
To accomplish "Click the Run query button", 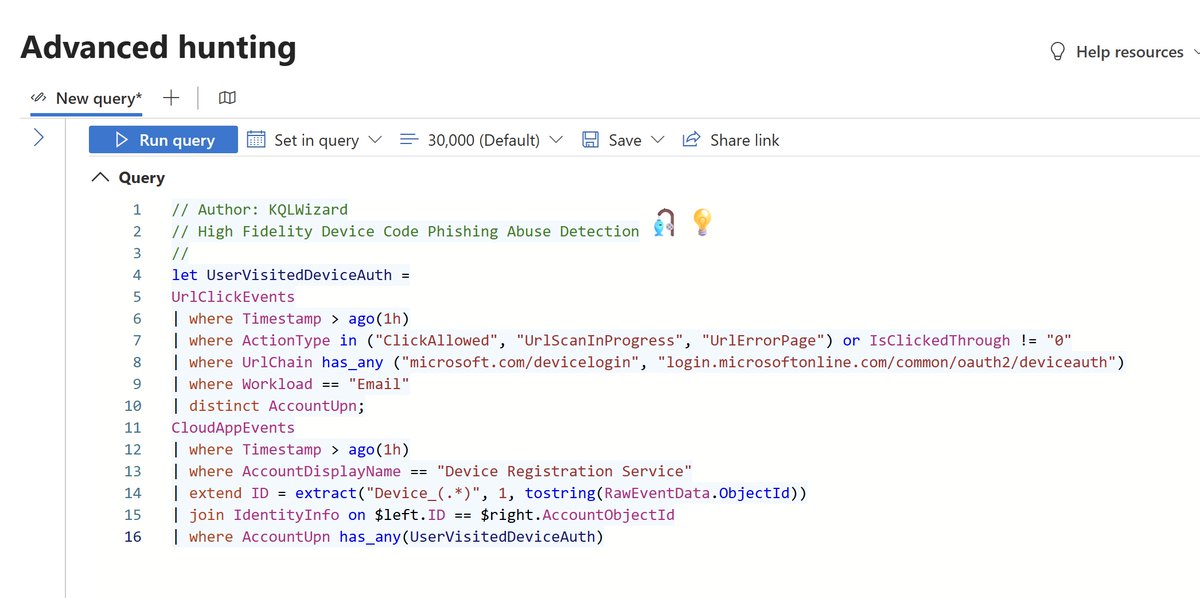I will [x=163, y=140].
